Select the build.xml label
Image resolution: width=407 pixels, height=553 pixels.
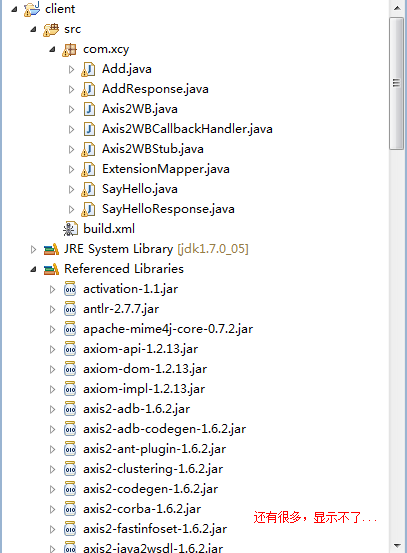pos(109,229)
